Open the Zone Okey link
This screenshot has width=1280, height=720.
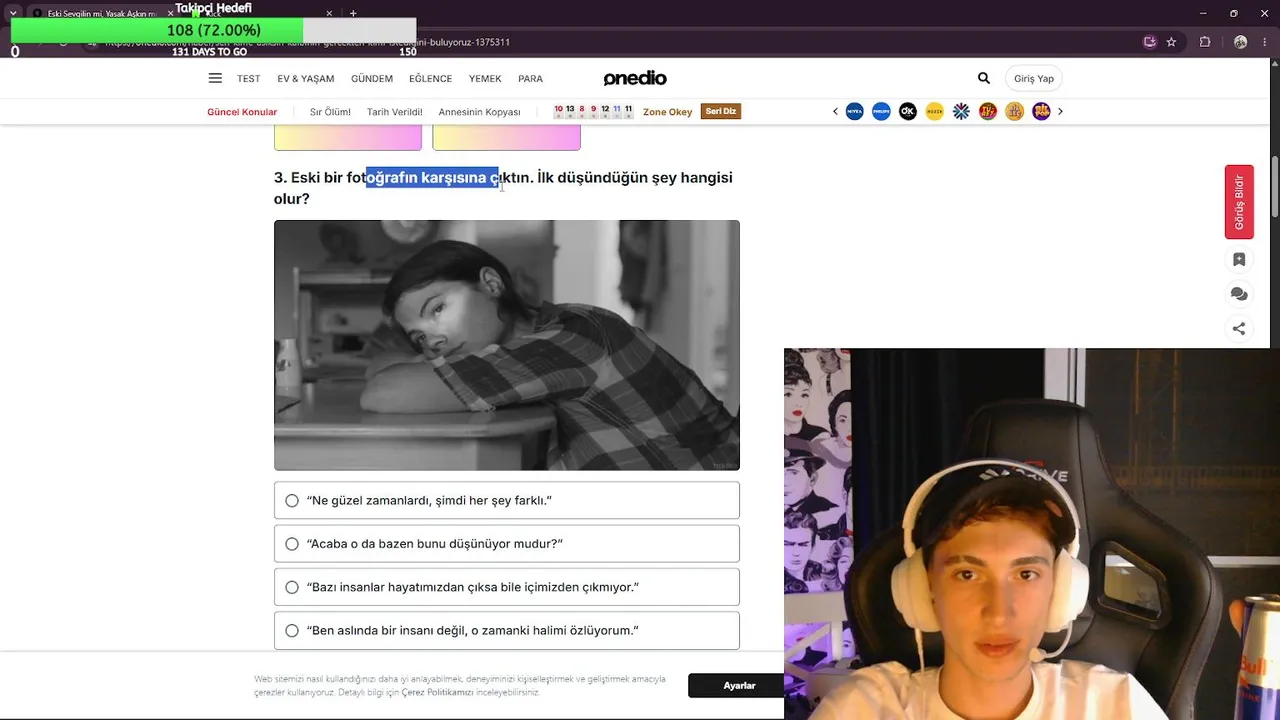click(667, 112)
